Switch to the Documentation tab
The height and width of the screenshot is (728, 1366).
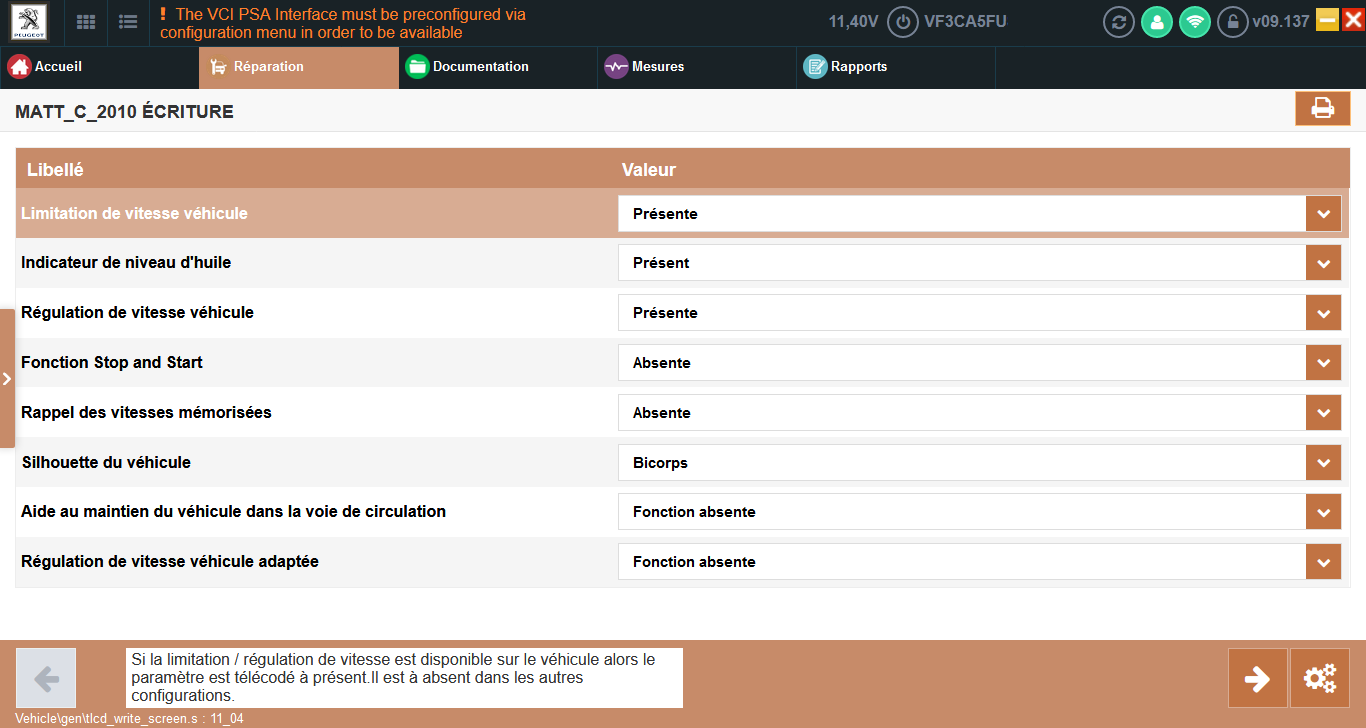[x=480, y=67]
